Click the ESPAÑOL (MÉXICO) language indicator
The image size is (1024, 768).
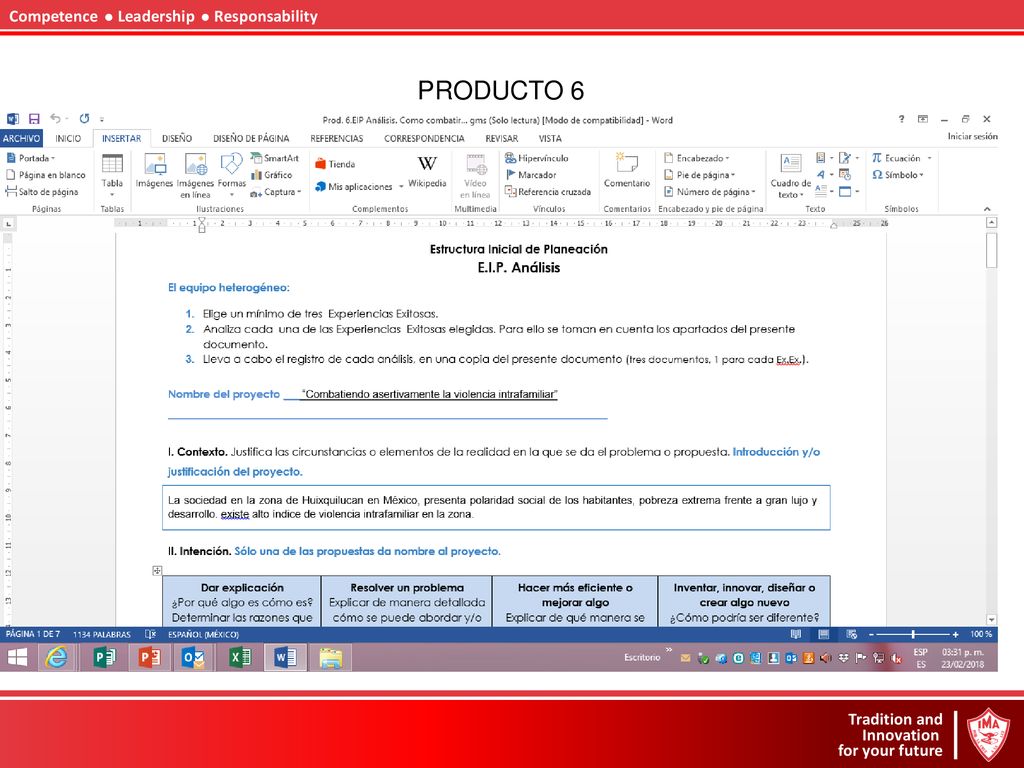pos(203,634)
